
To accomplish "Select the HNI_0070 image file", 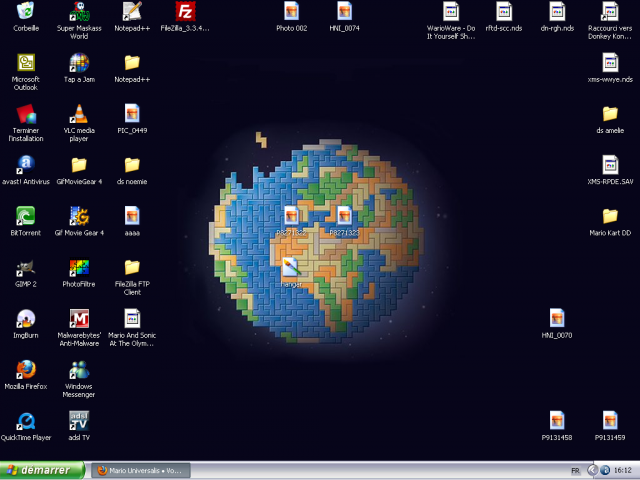I will pyautogui.click(x=557, y=318).
